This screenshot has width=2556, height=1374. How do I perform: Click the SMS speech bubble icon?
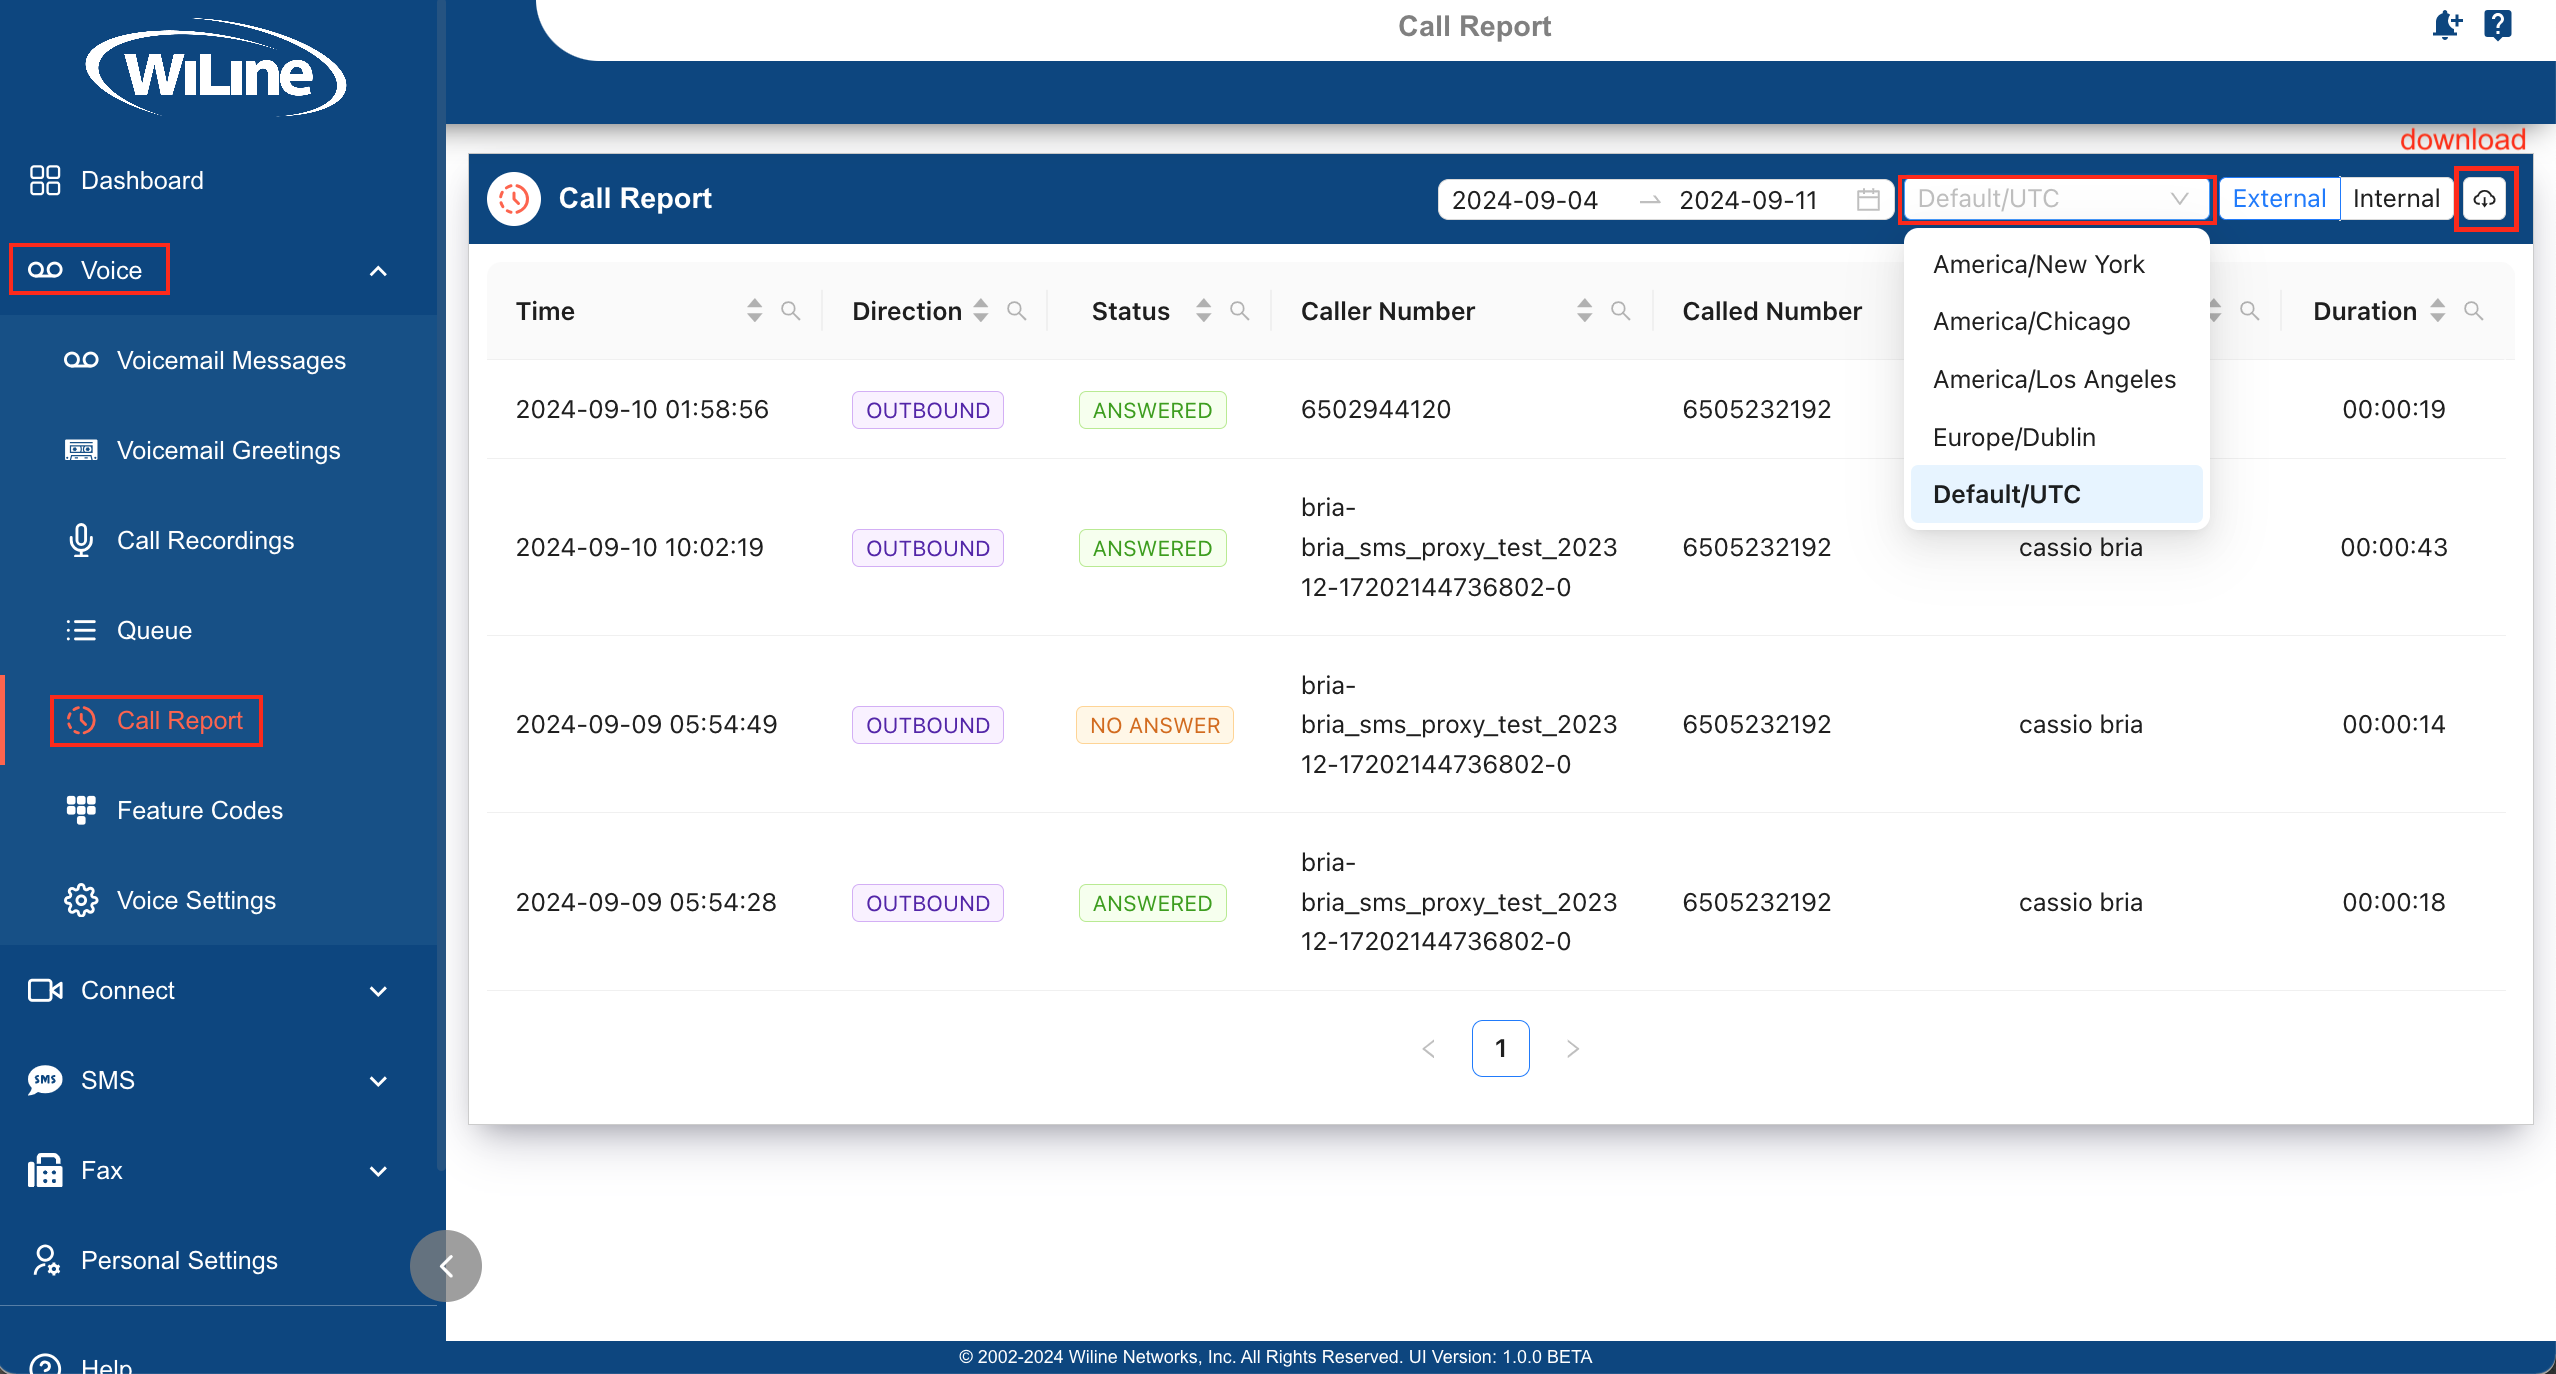click(x=45, y=1080)
